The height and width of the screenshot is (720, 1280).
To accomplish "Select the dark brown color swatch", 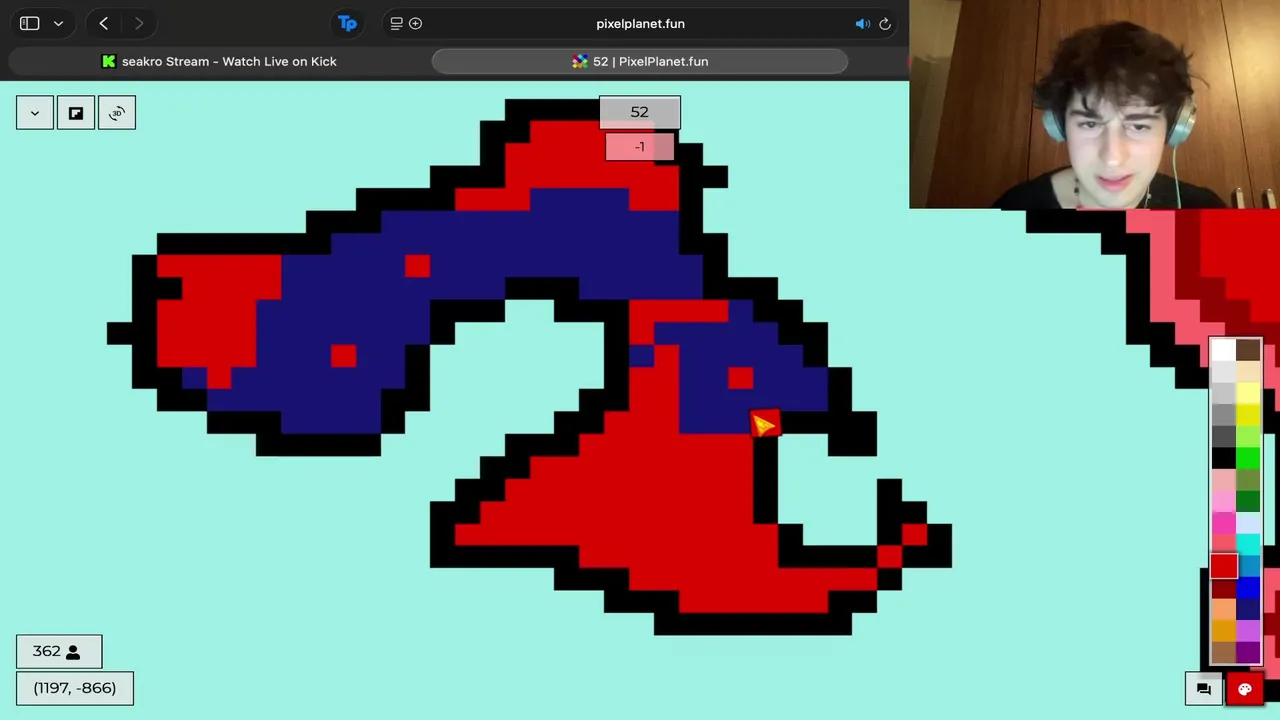I will 1248,350.
